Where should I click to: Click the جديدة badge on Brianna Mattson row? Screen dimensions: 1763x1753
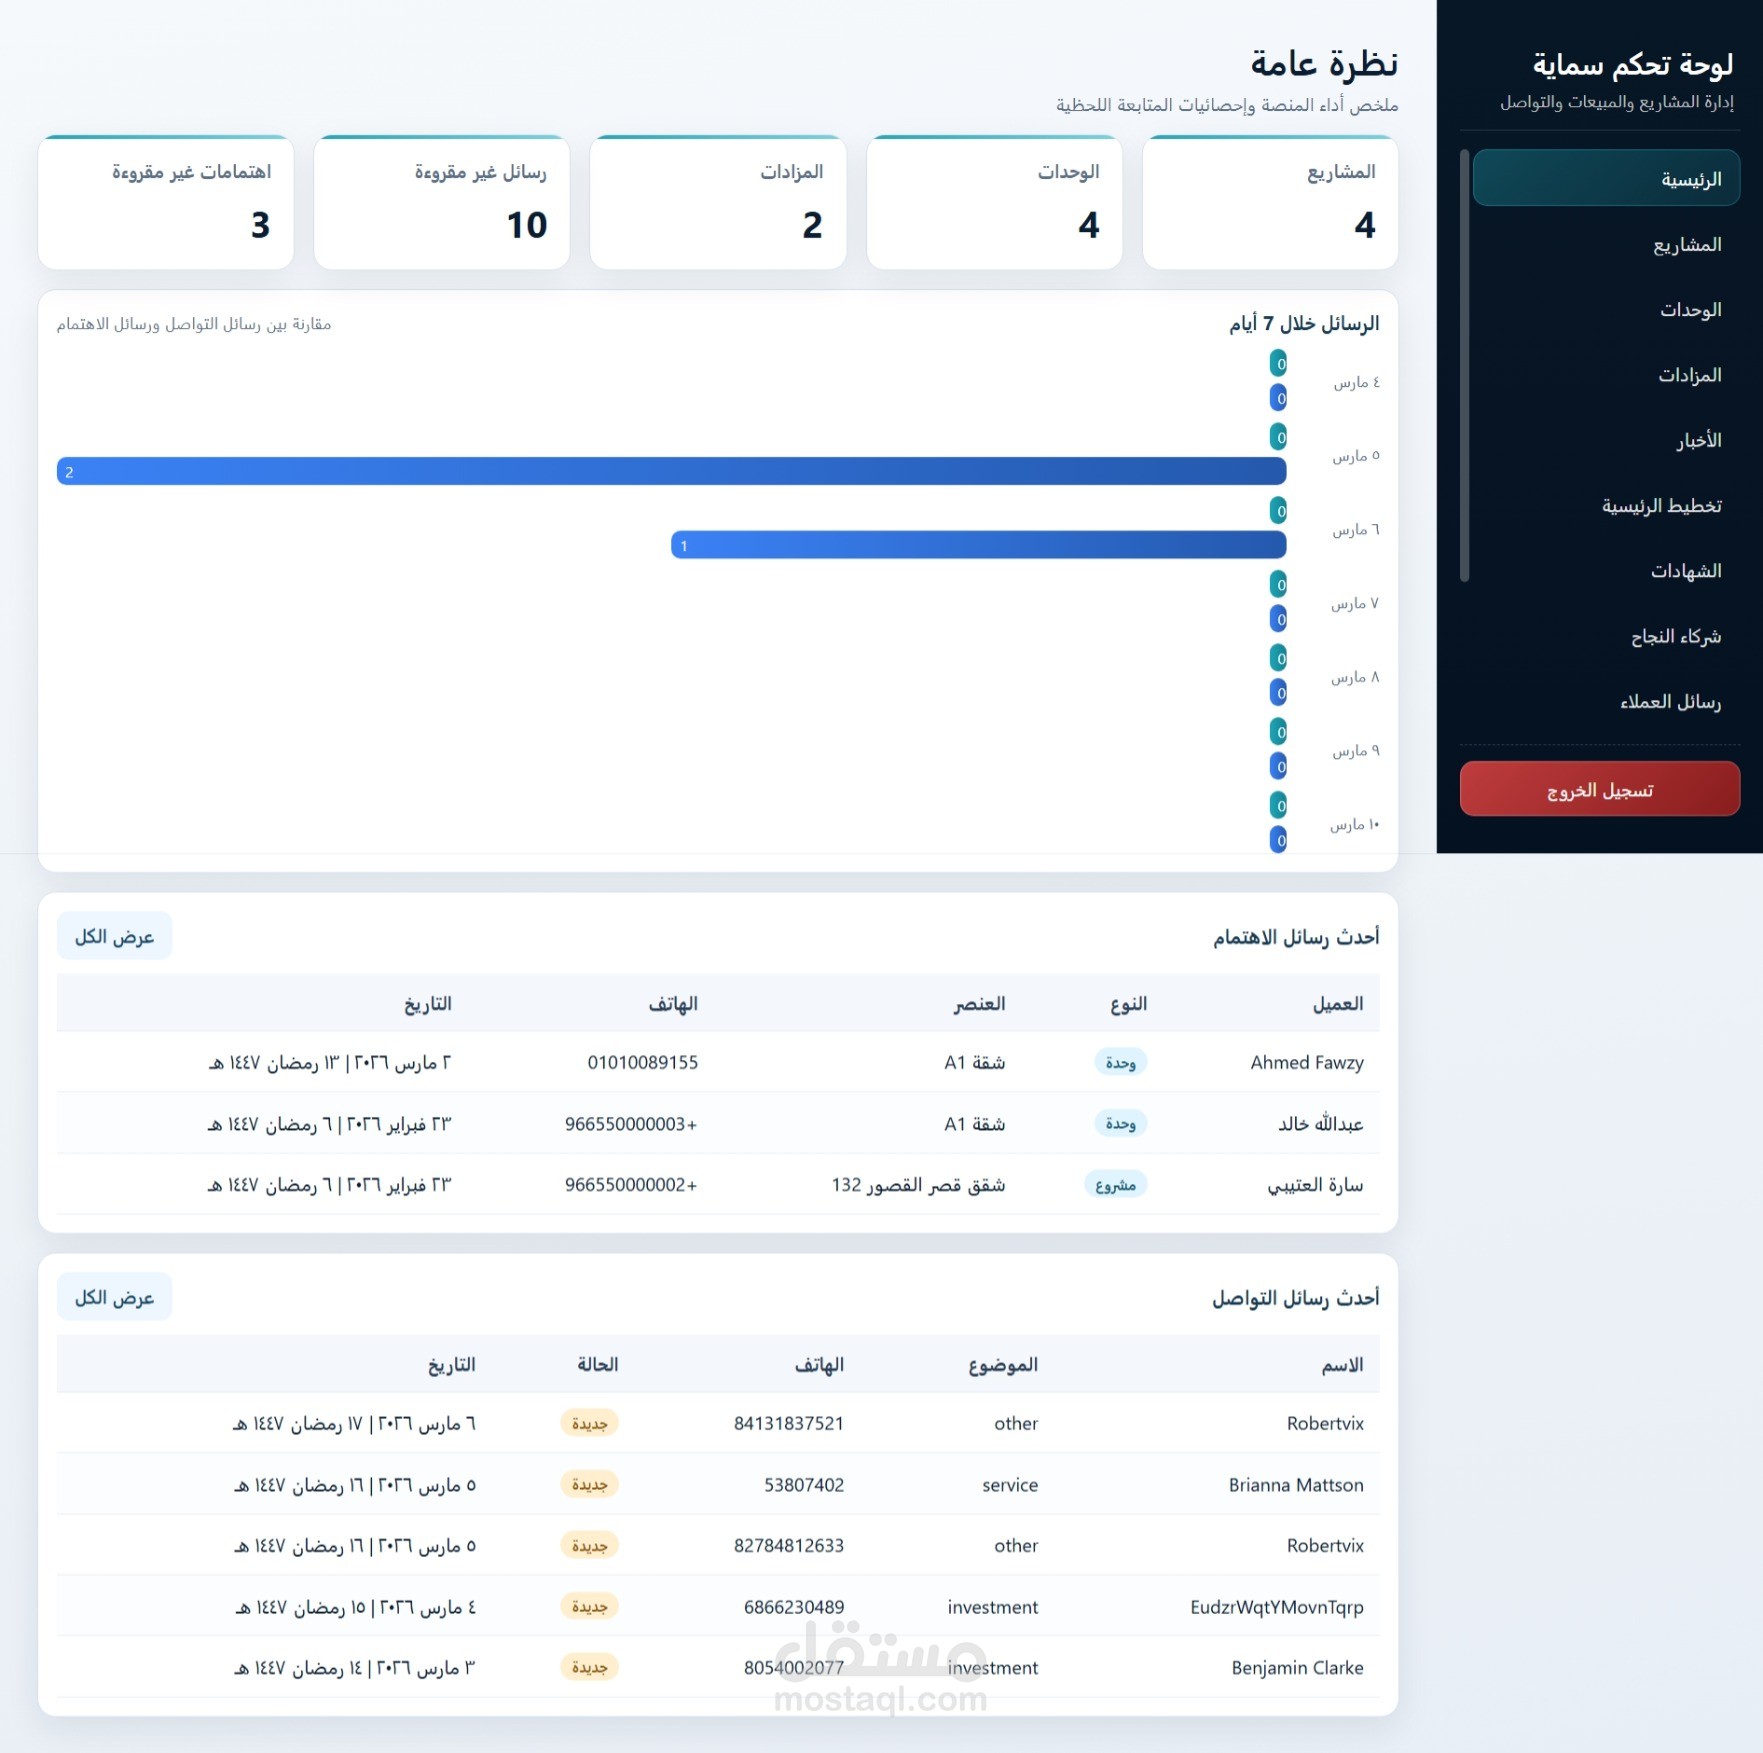589,1484
